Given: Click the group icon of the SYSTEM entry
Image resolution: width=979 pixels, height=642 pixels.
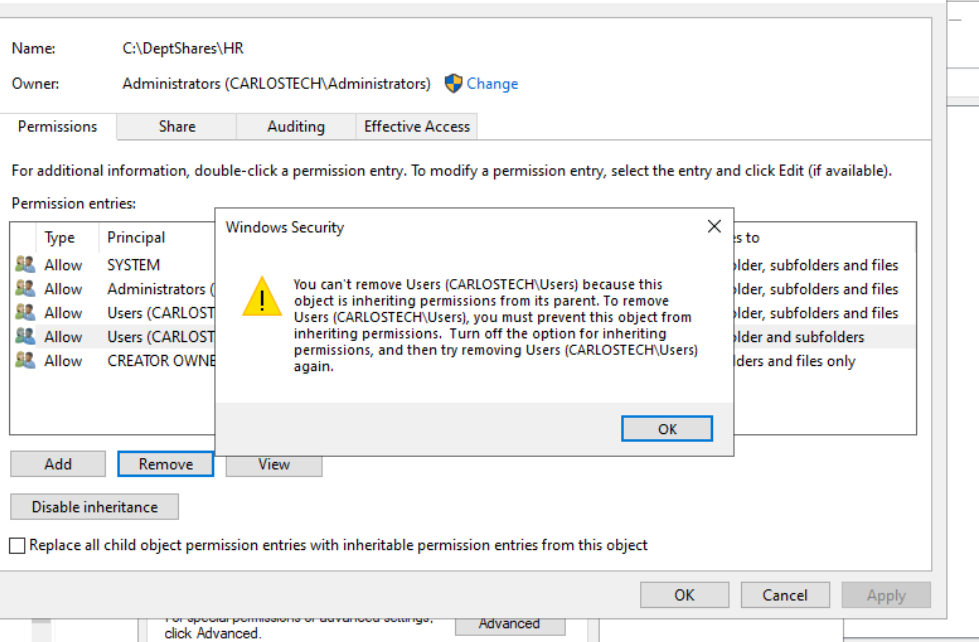Looking at the screenshot, I should [x=25, y=265].
